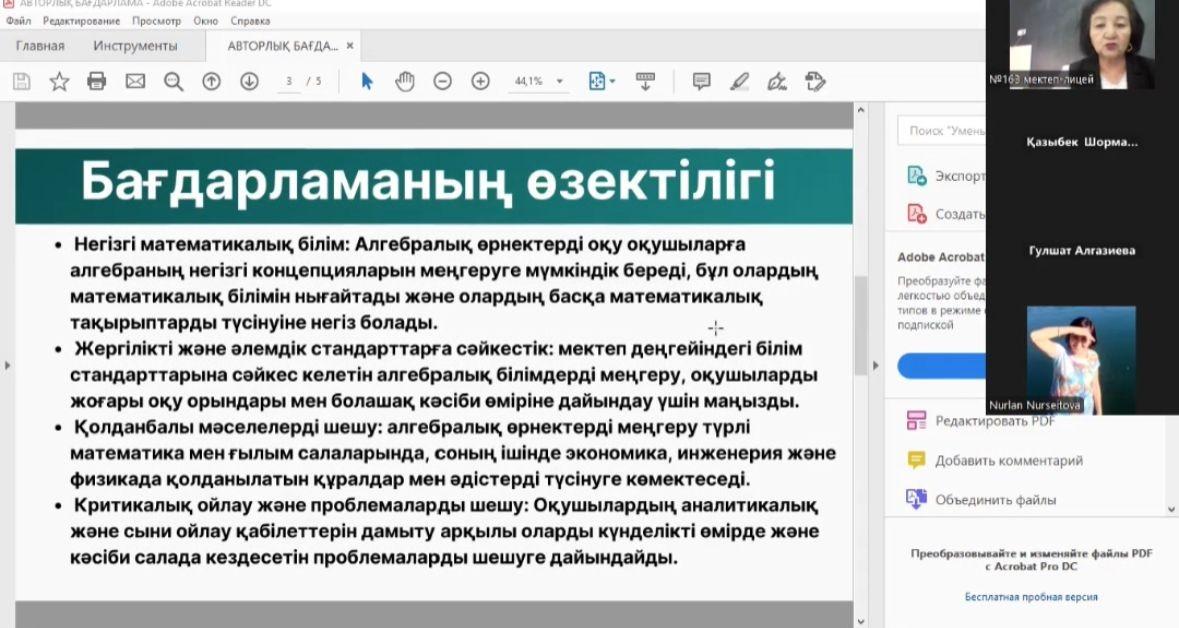
Task: Open the find text magnifier tool
Action: click(x=173, y=81)
